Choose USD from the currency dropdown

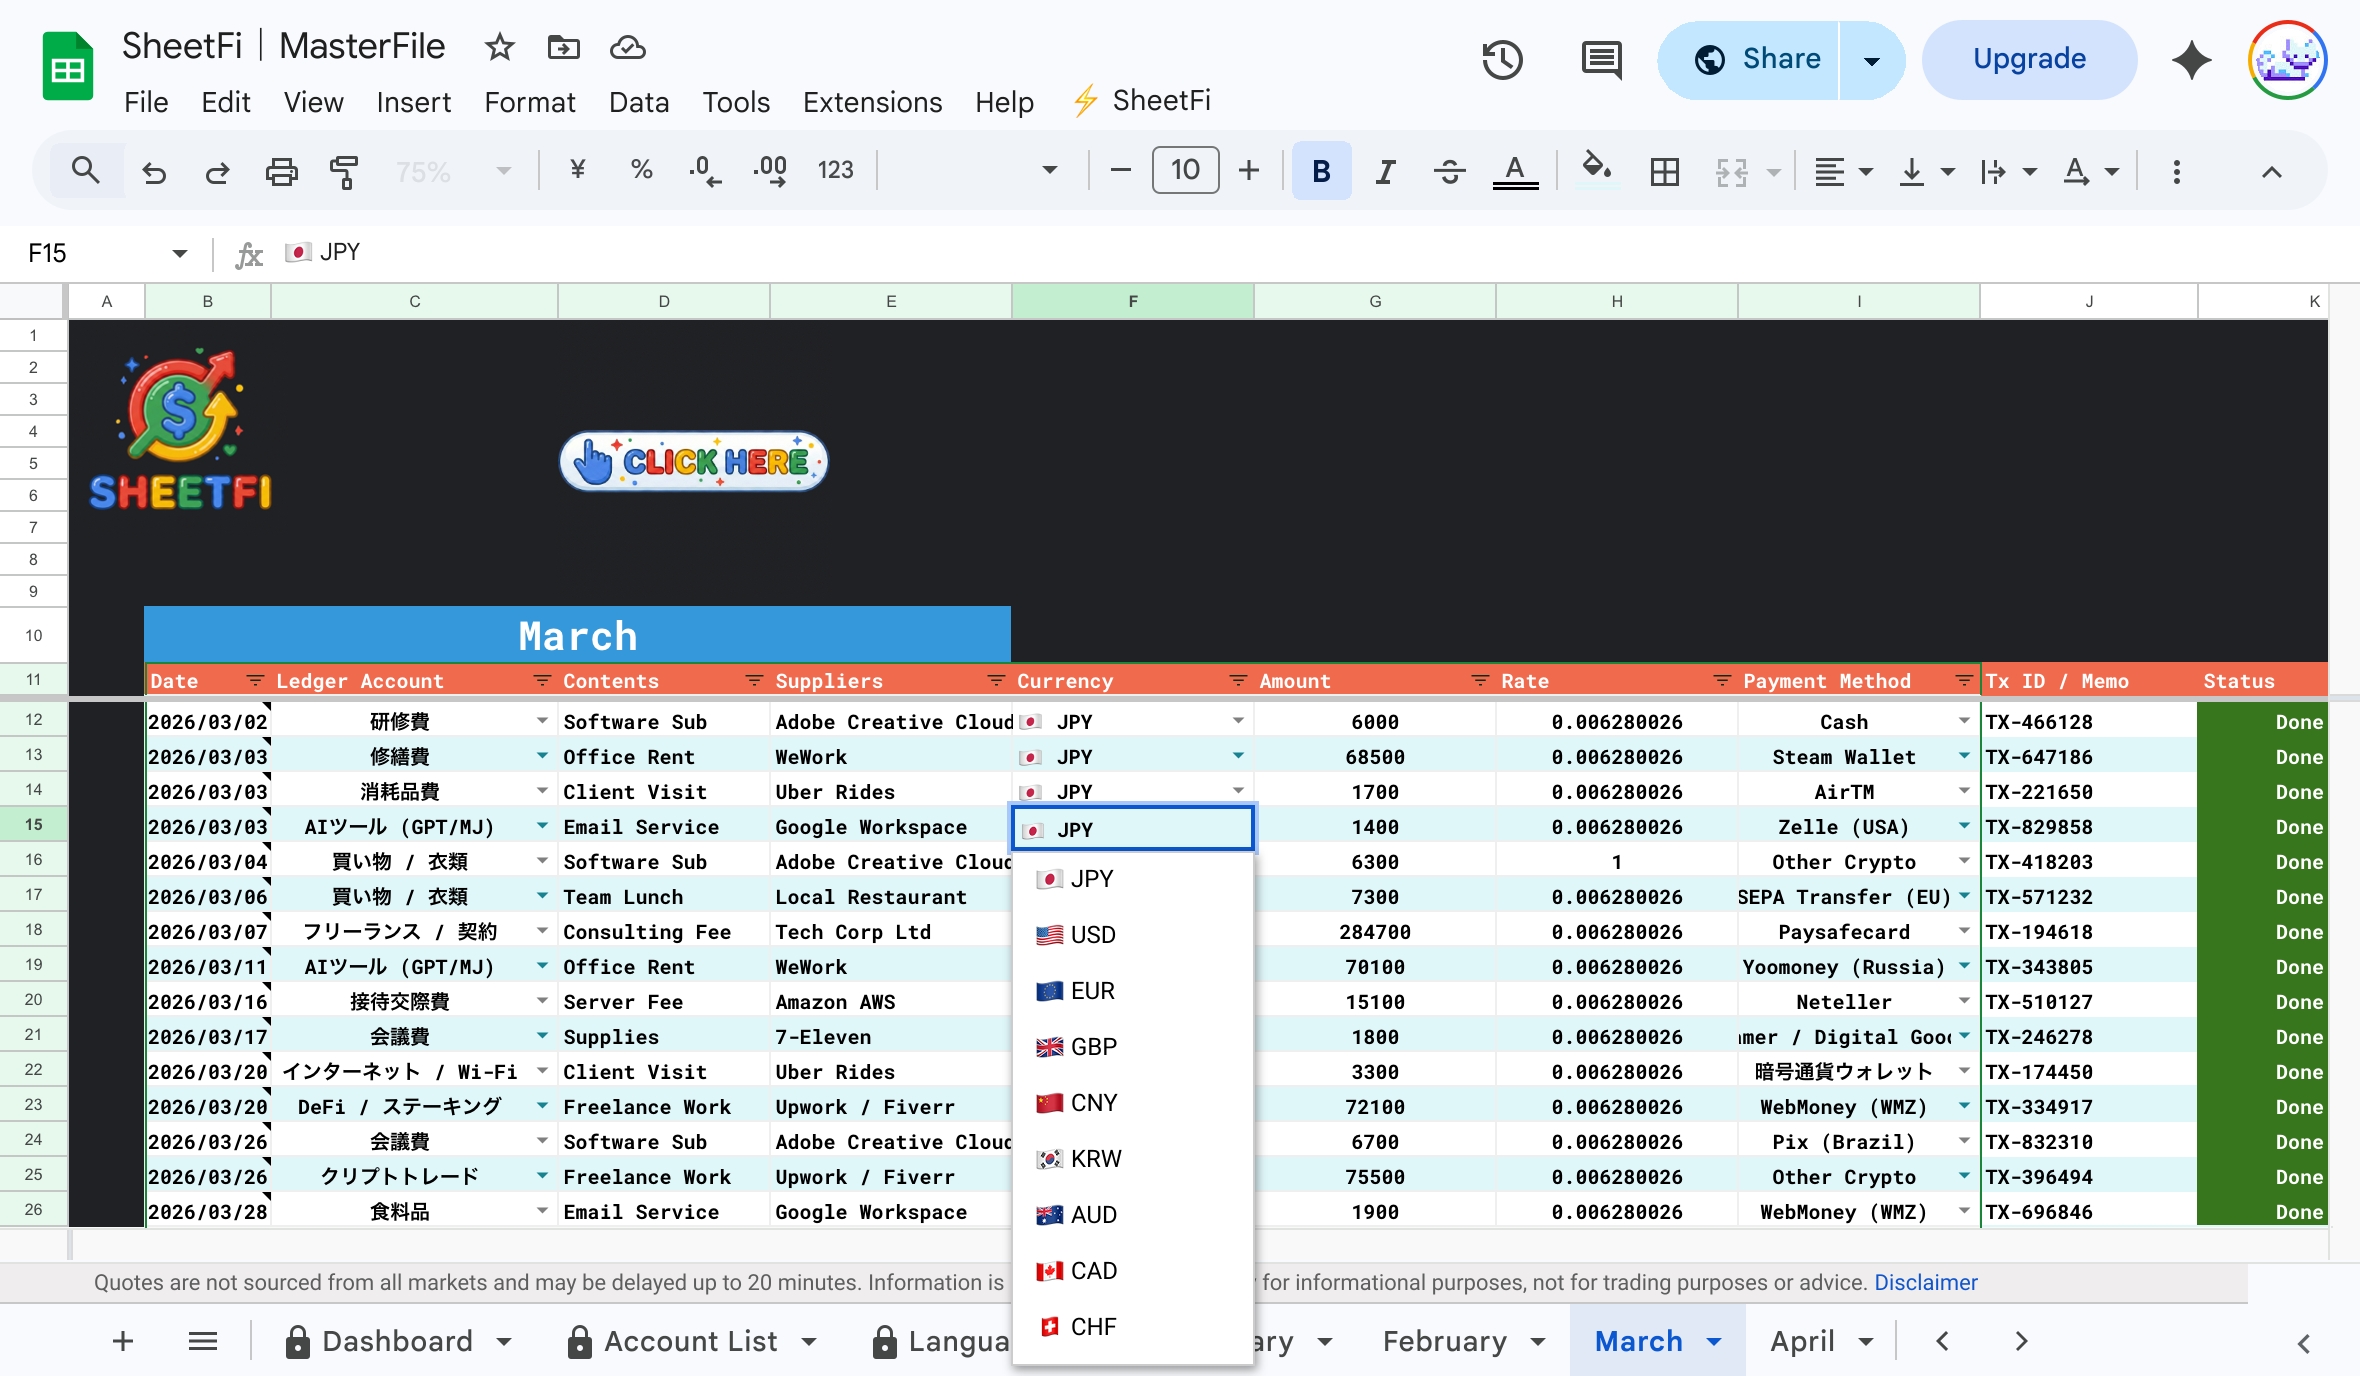[x=1091, y=935]
